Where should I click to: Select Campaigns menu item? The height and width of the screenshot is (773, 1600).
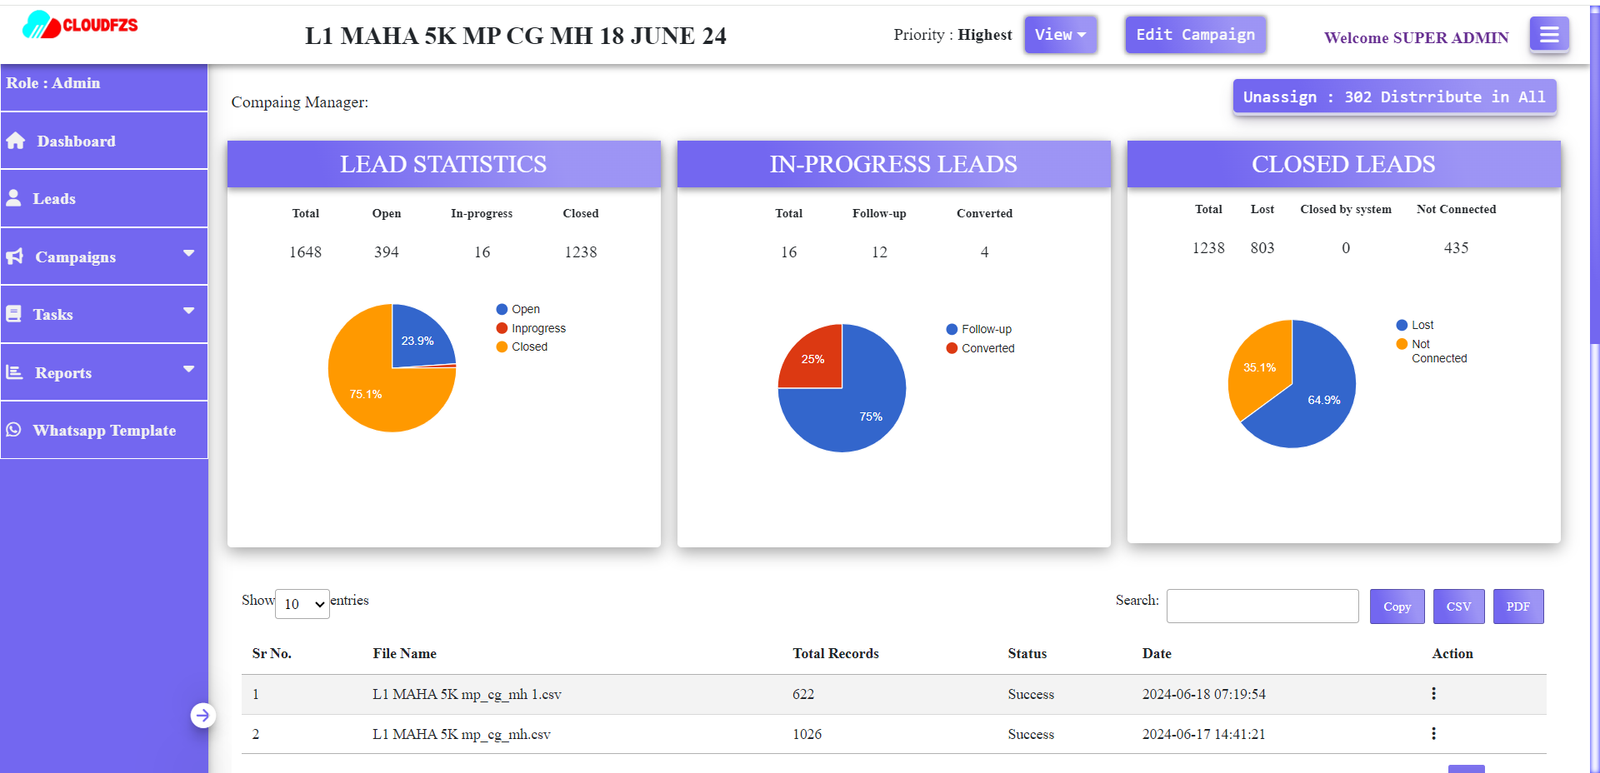104,256
